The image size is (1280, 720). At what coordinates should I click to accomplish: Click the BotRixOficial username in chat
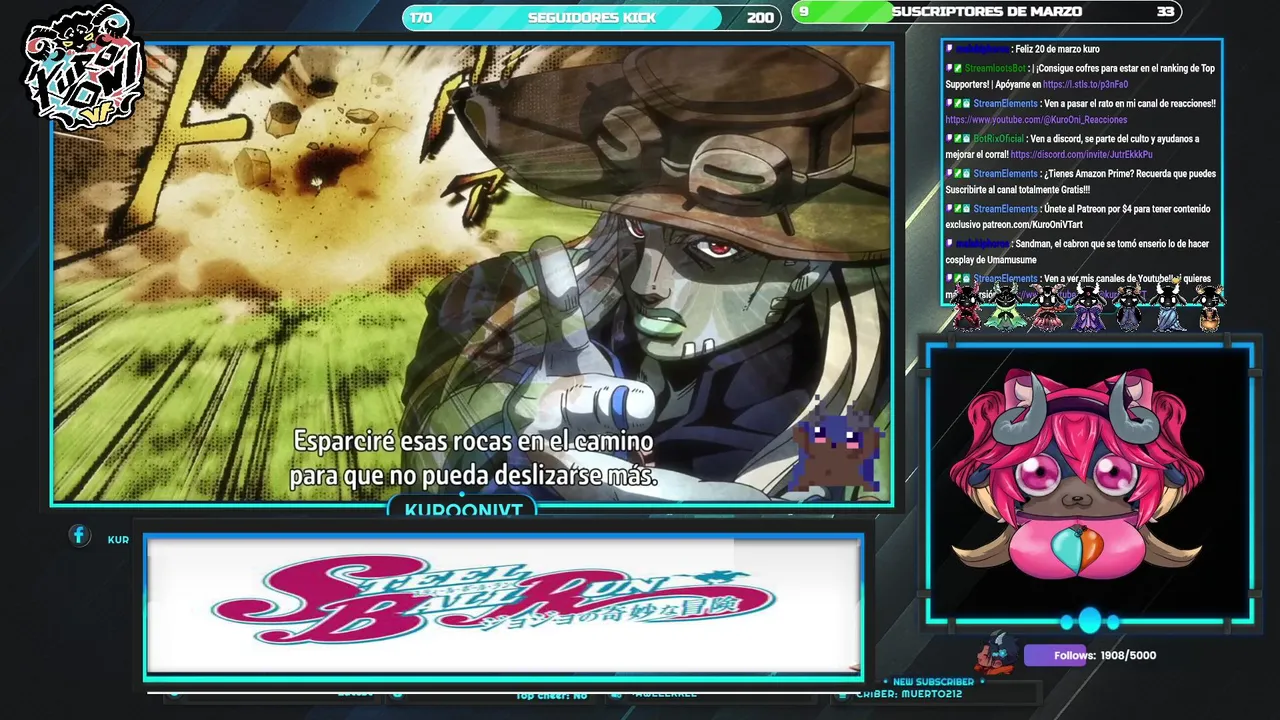(x=999, y=139)
